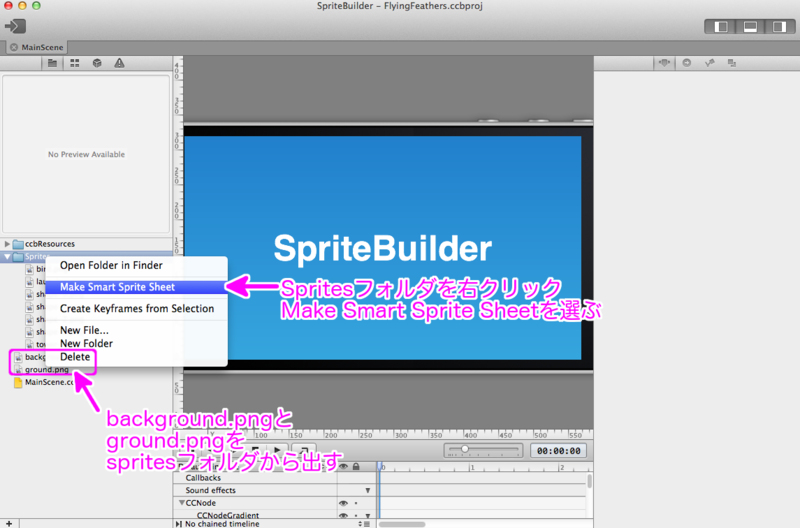Image resolution: width=800 pixels, height=528 pixels.
Task: Click the SpriteBuilder stage canvas logo
Action: [x=383, y=249]
